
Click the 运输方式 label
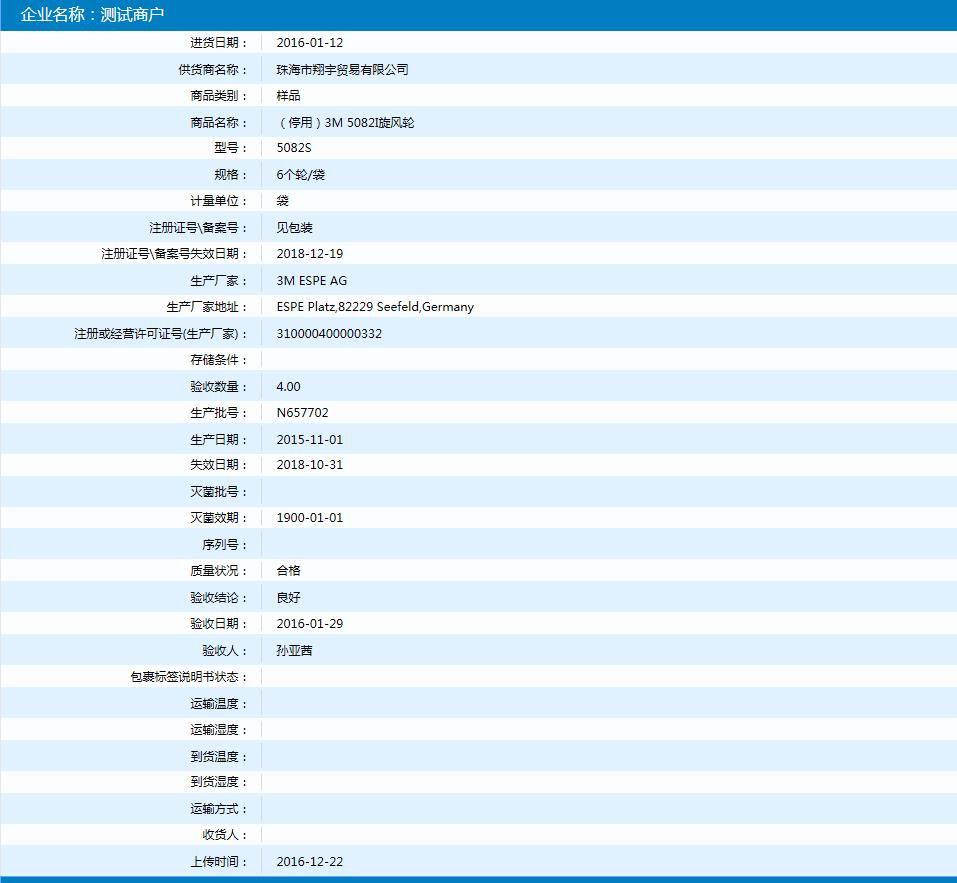pos(218,809)
